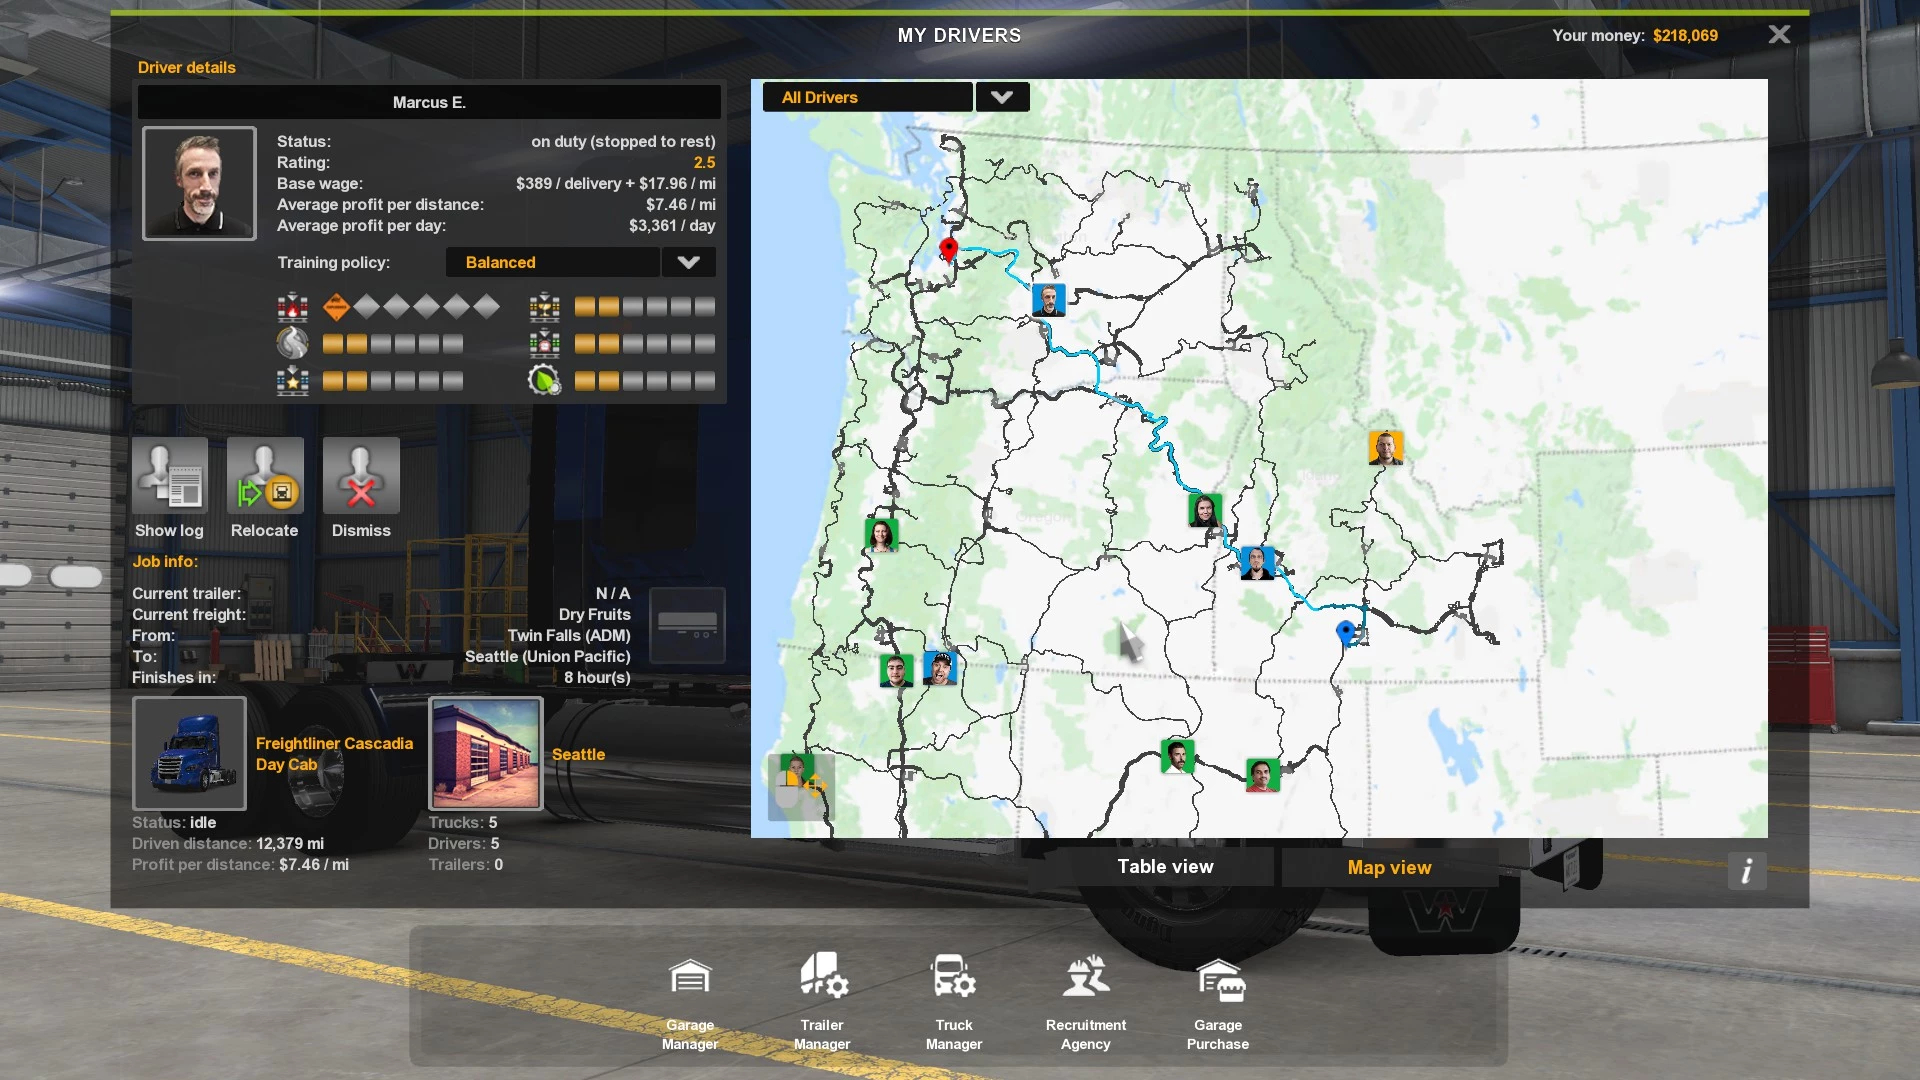Open Recruitment Agency
This screenshot has height=1080, width=1920.
coord(1086,979)
